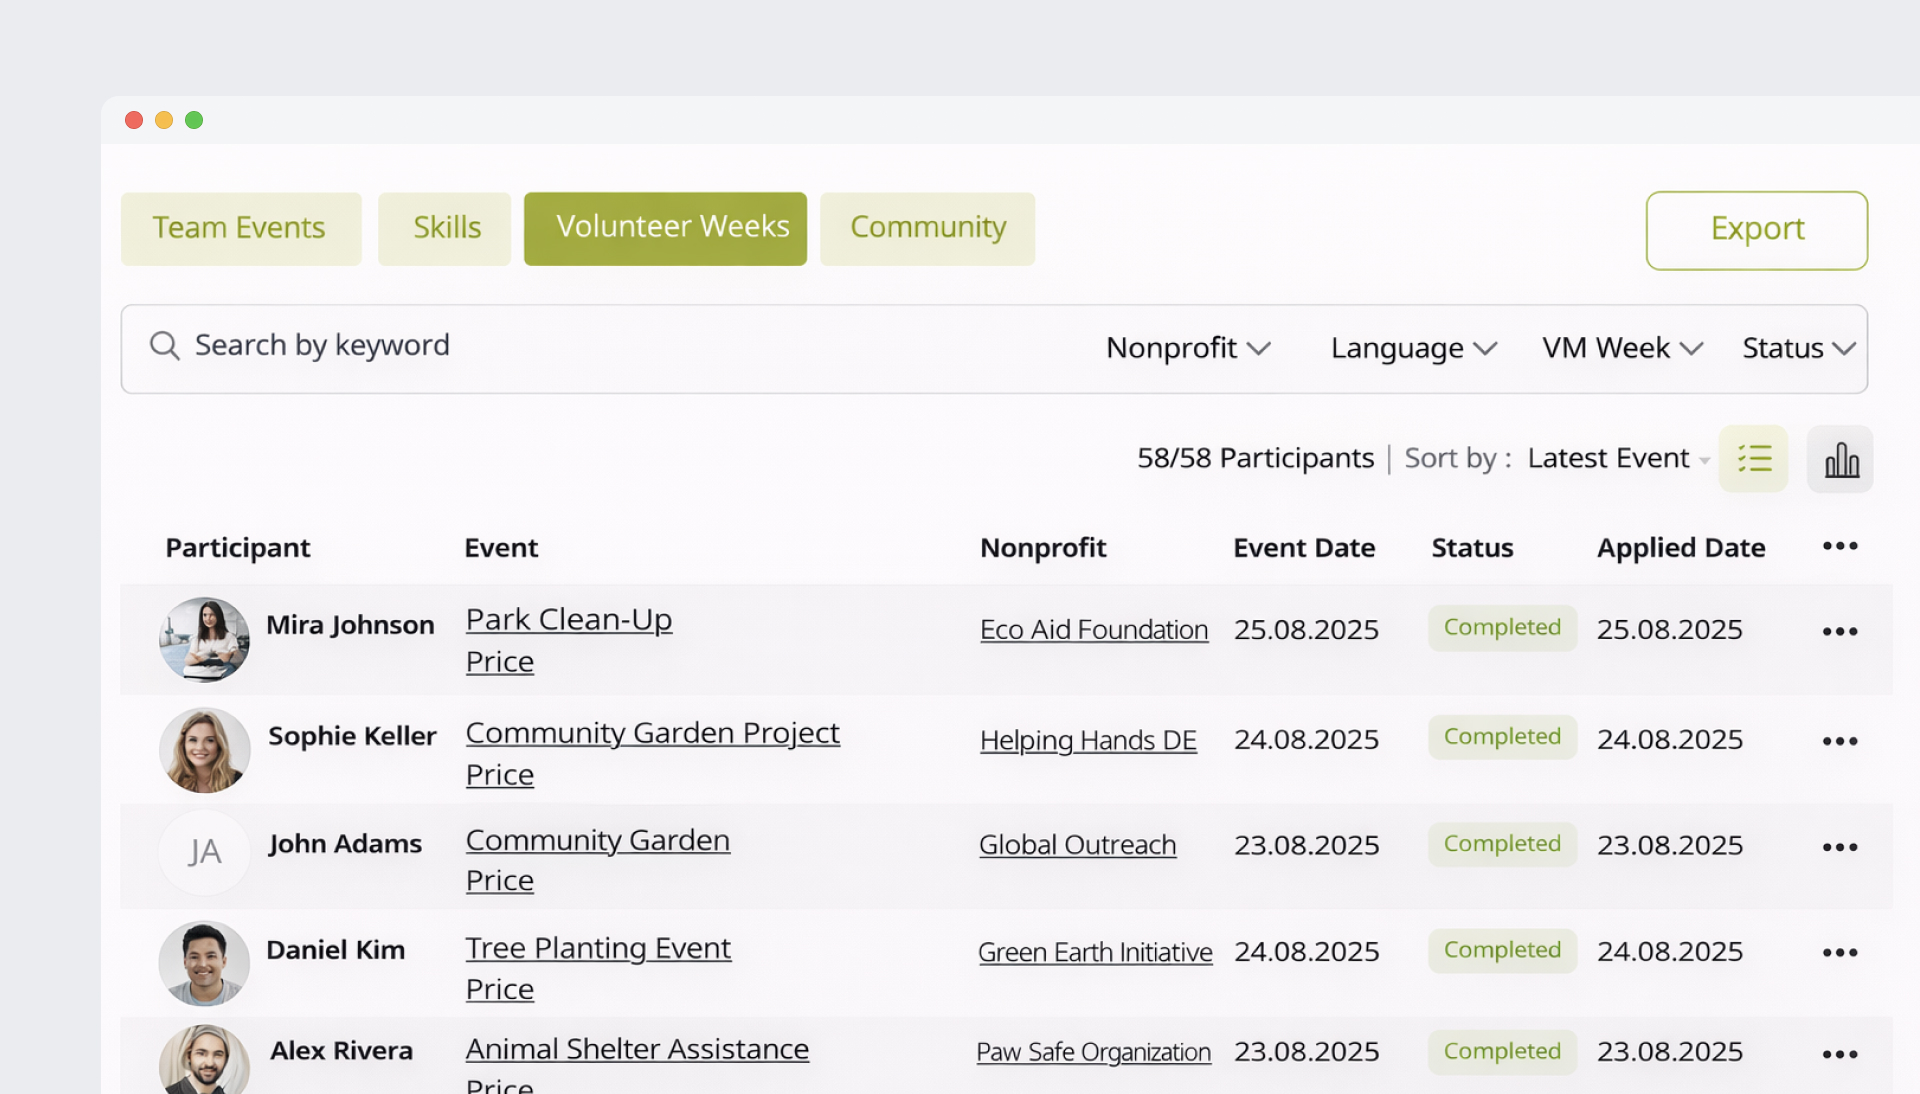The width and height of the screenshot is (1920, 1094).
Task: Open the Status filter dropdown
Action: tap(1798, 348)
